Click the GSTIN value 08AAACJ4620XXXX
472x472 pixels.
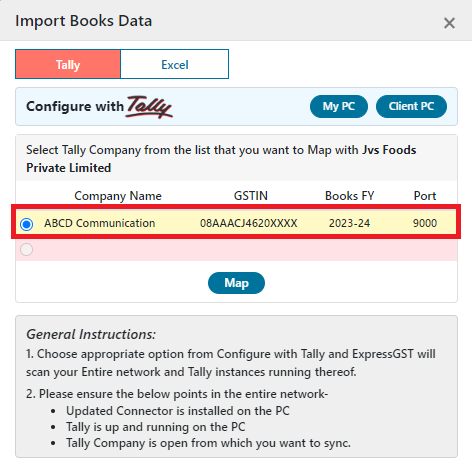click(249, 223)
